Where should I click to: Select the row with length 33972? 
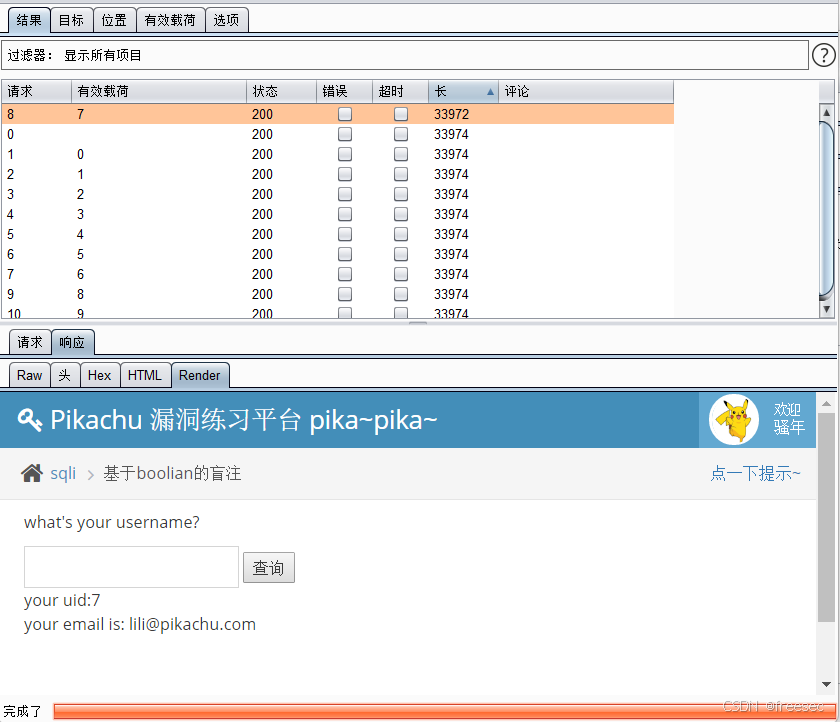click(x=338, y=114)
